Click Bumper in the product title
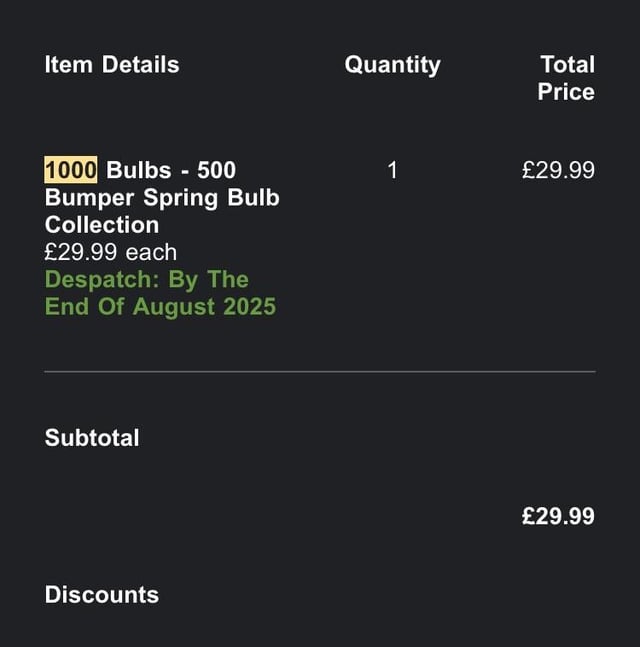The image size is (640, 647). coord(89,198)
